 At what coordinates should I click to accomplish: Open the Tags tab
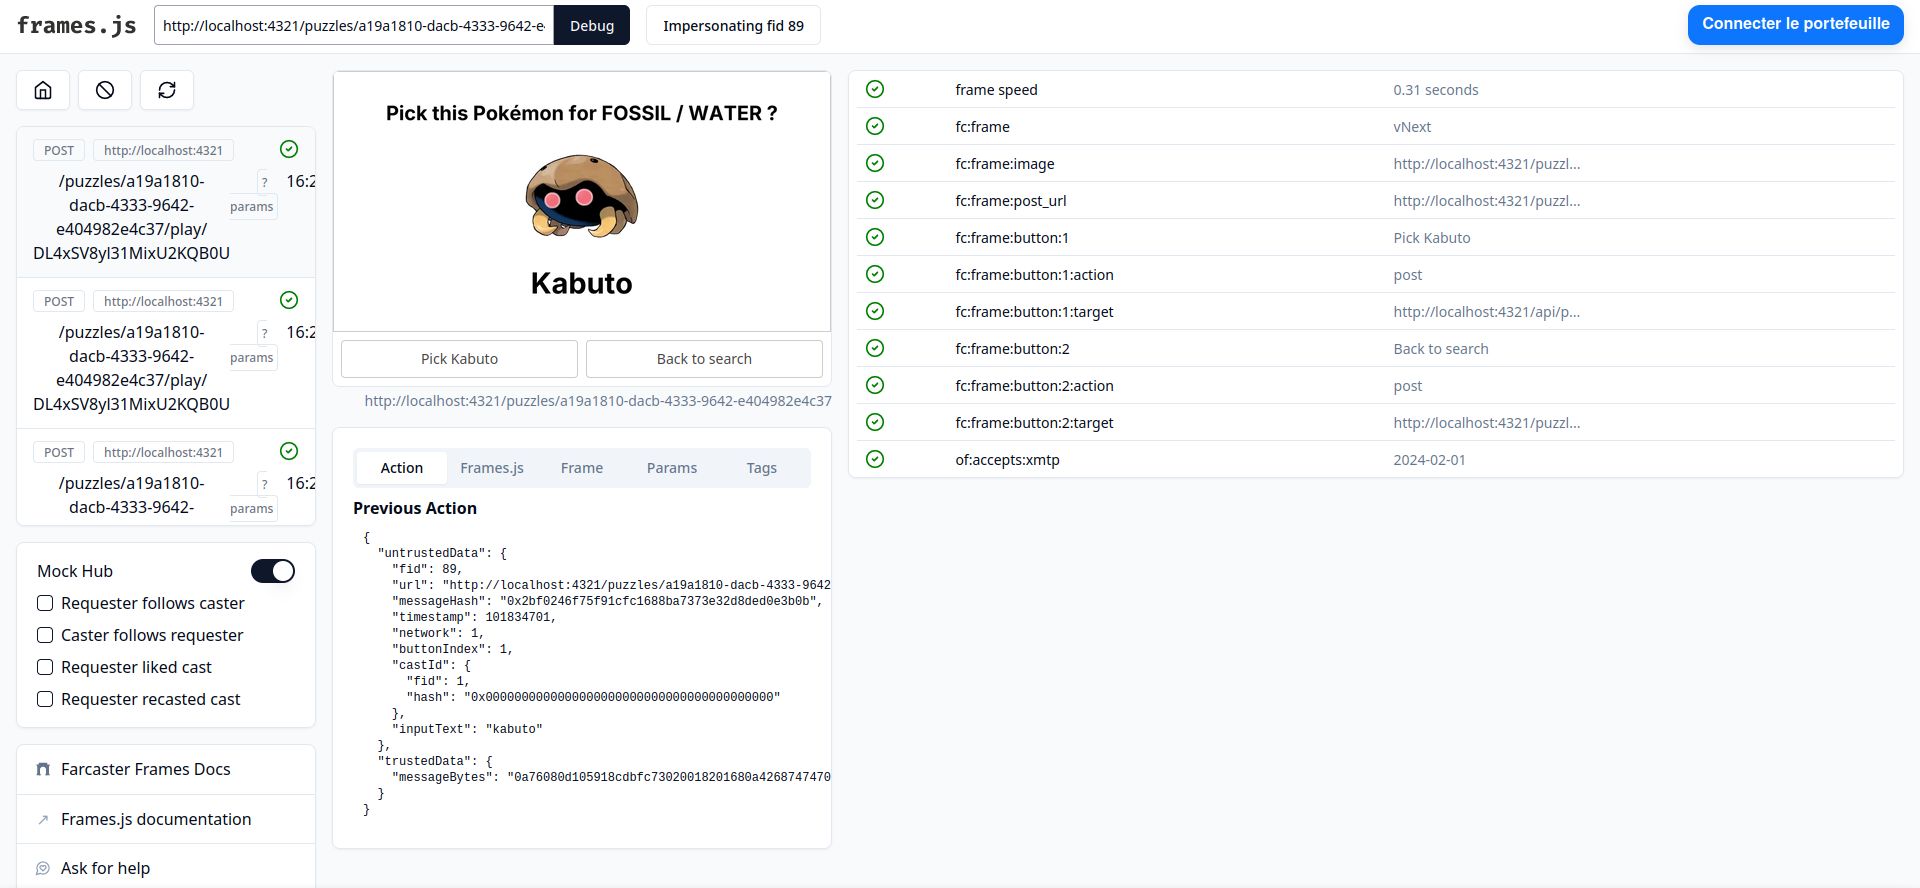pyautogui.click(x=762, y=468)
